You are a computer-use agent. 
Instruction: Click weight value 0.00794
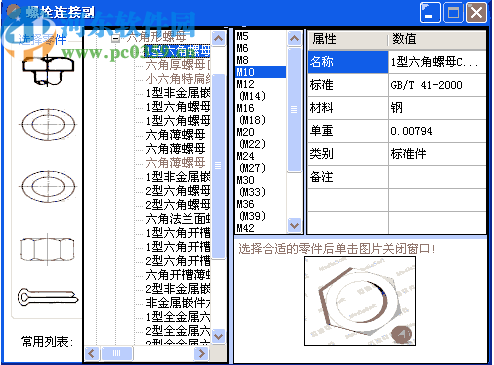[x=437, y=131]
